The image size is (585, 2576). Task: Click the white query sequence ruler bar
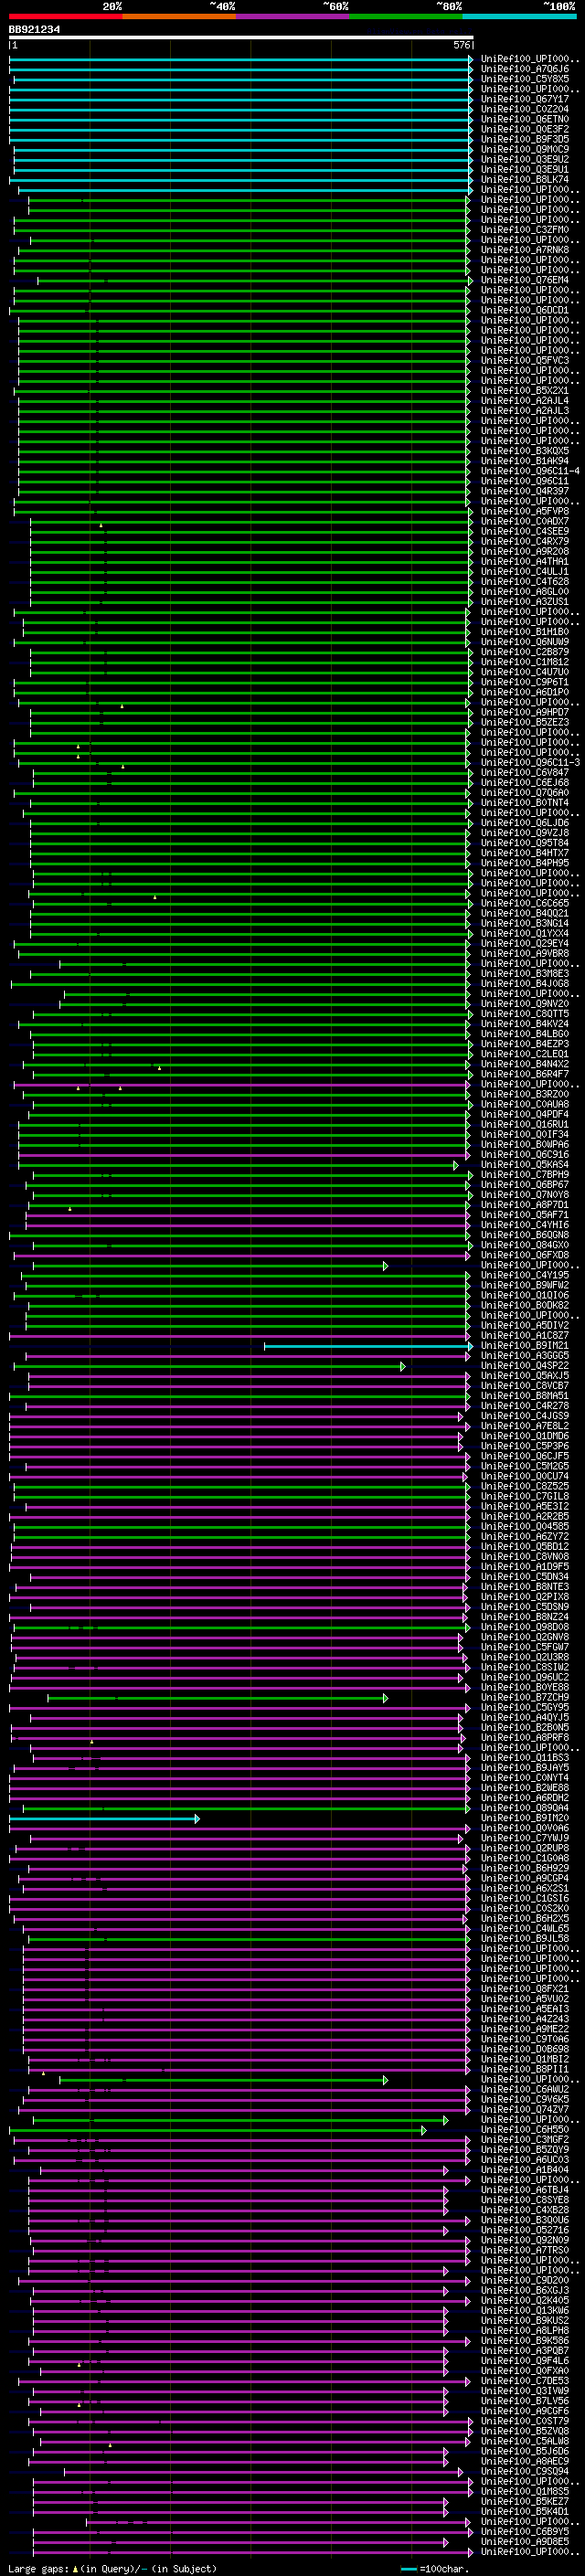[x=241, y=38]
